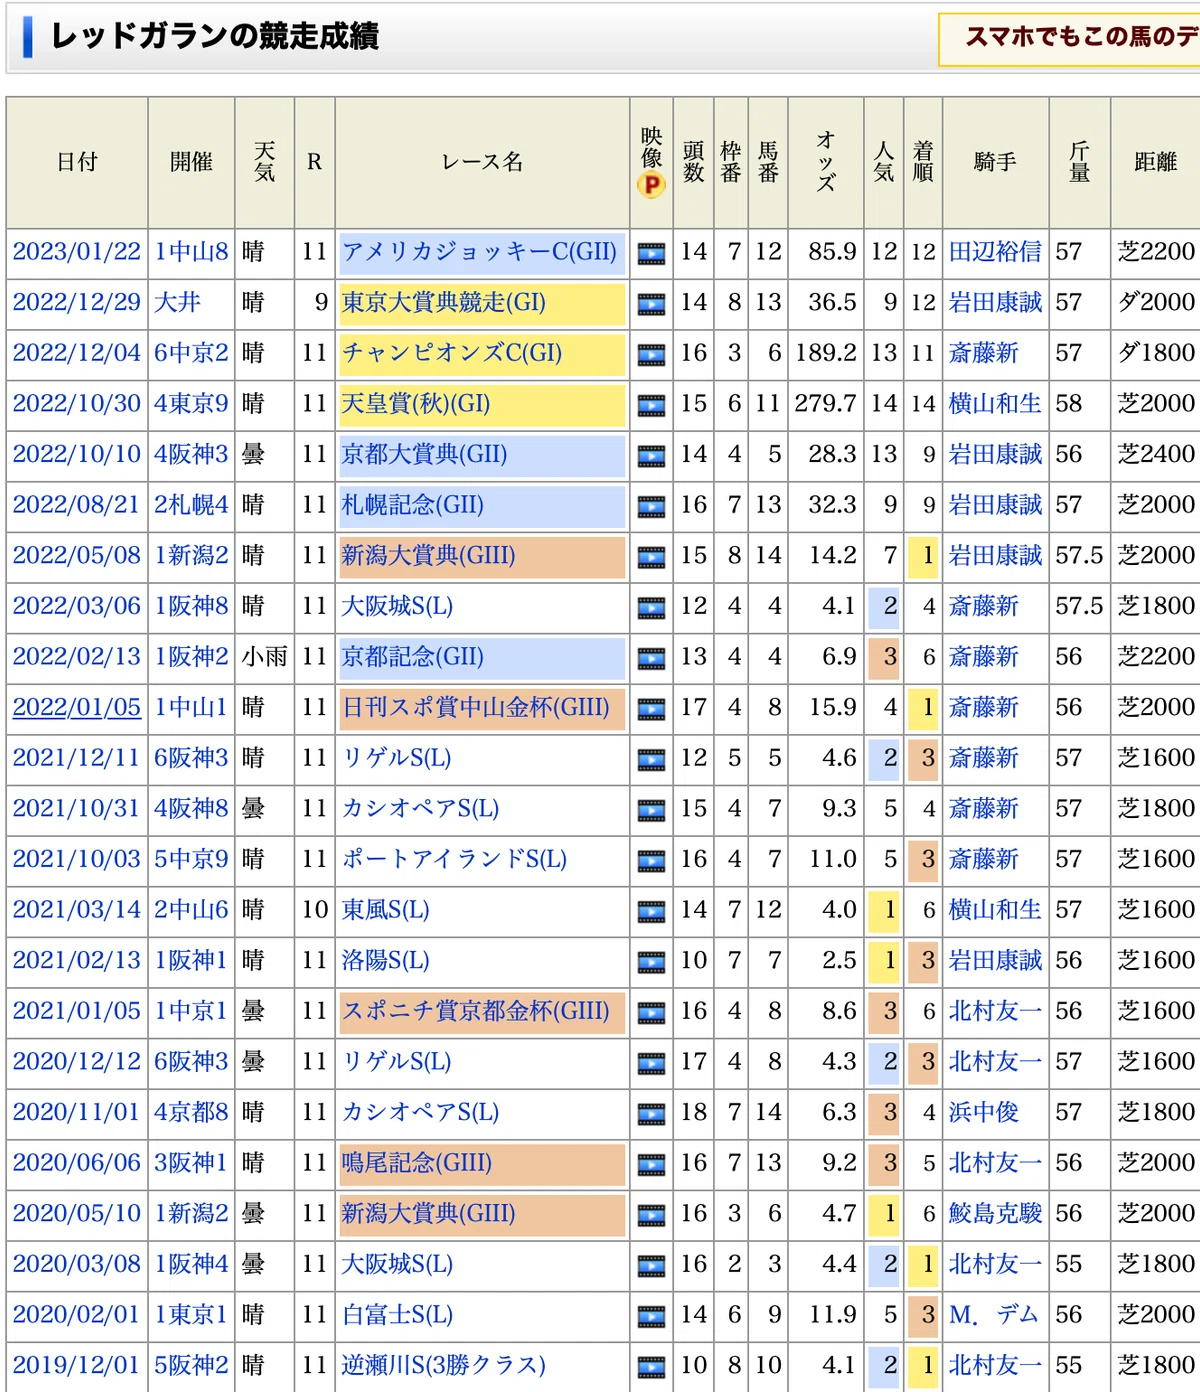
Task: Open race link 東風S(L)
Action: [385, 910]
